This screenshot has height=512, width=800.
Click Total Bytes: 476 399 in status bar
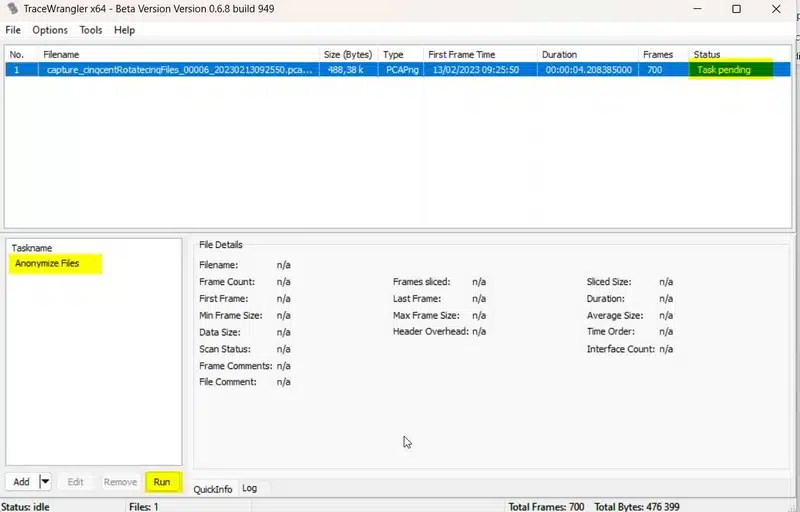637,507
